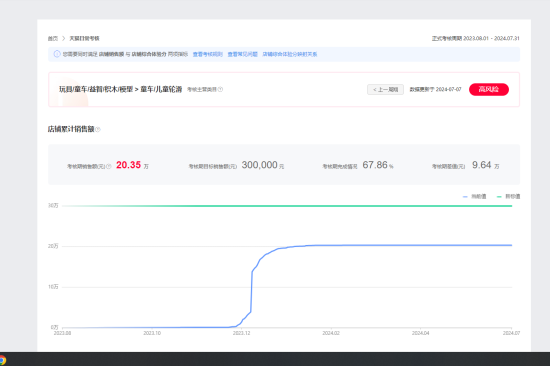Click the help icon next to 考核期销售额(元)
This screenshot has height=366, width=550.
pos(109,166)
